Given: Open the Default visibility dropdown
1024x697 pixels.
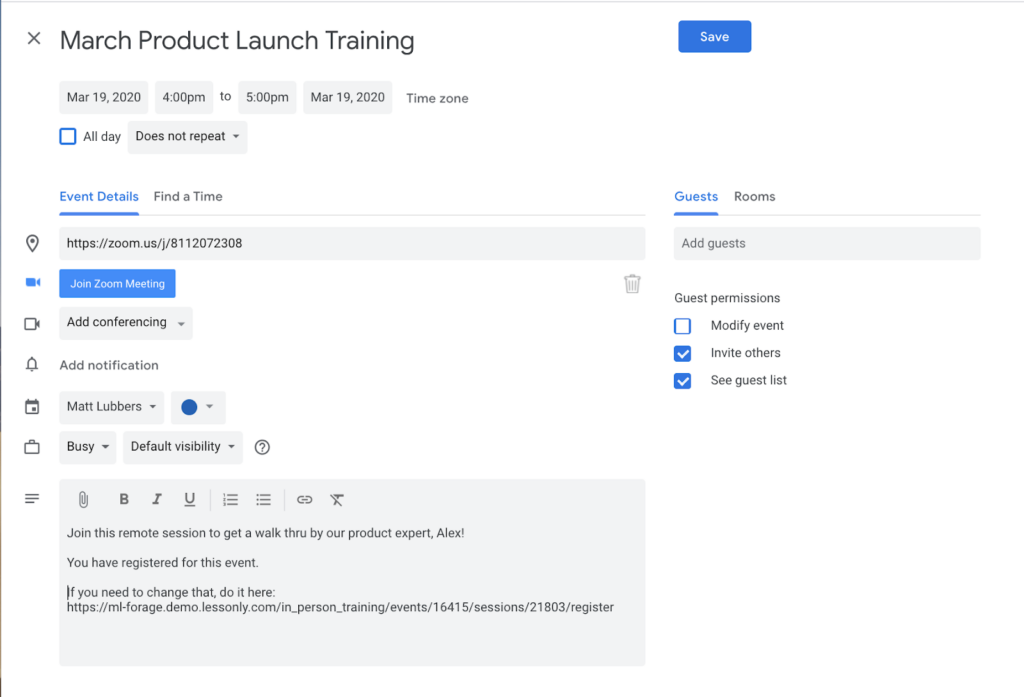Looking at the screenshot, I should coord(183,447).
